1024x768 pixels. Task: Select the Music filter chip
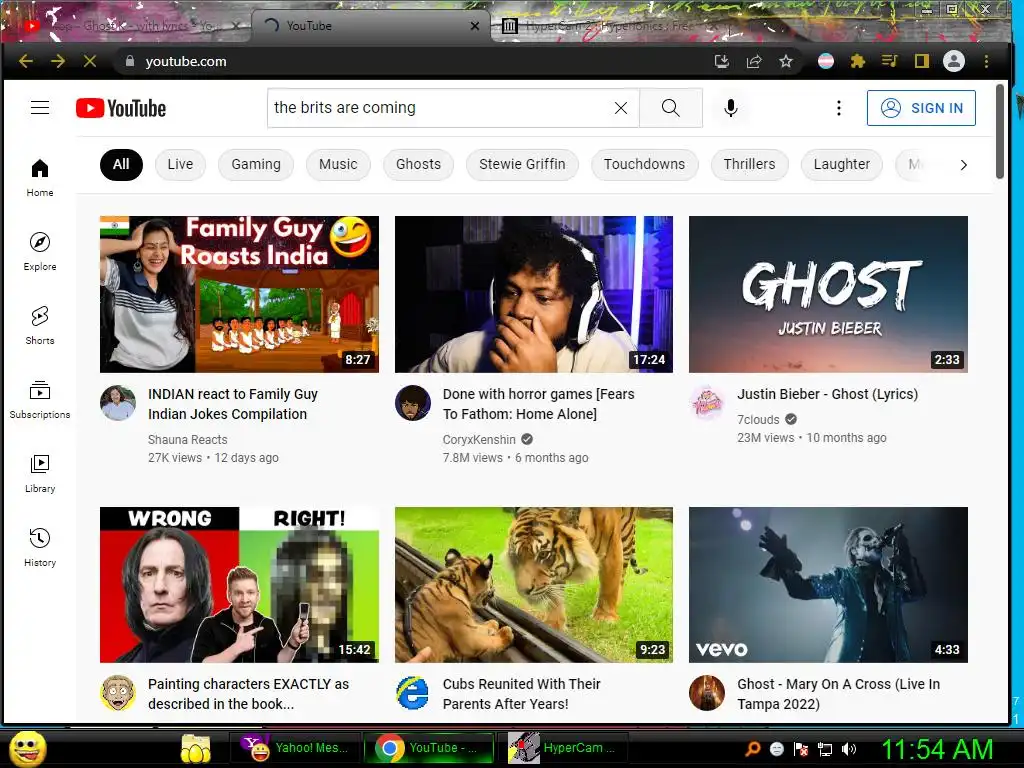click(x=338, y=164)
